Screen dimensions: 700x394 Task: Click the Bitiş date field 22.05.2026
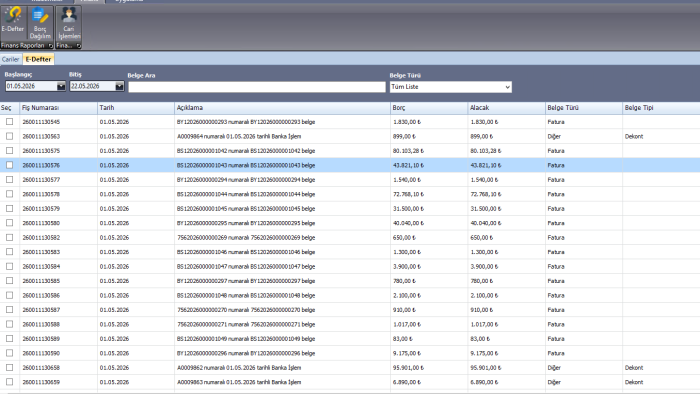[92, 86]
